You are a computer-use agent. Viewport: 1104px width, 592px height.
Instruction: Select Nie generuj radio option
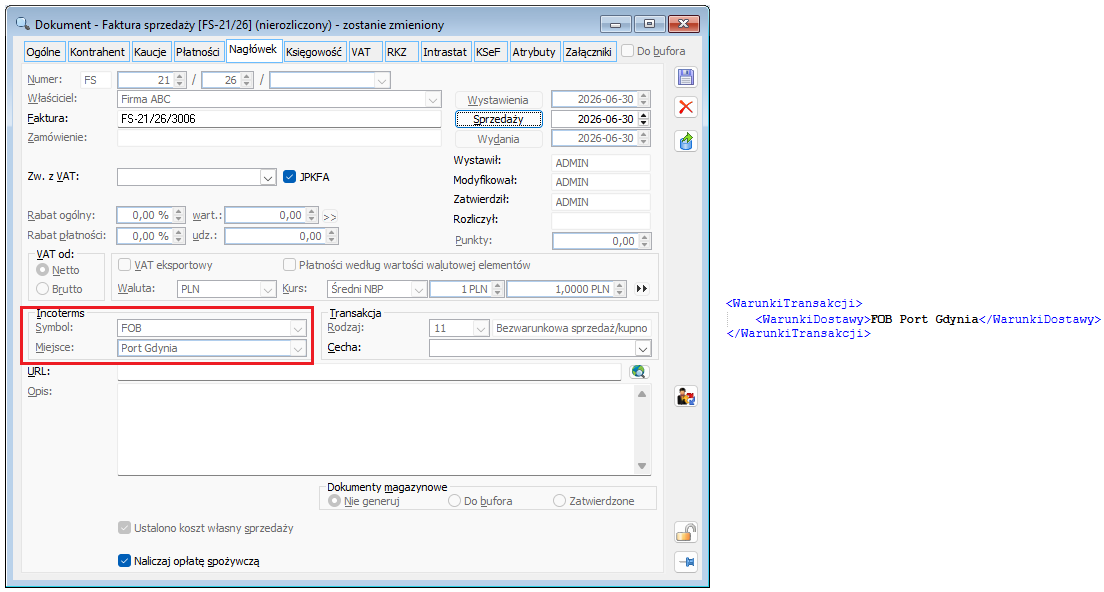(x=334, y=500)
